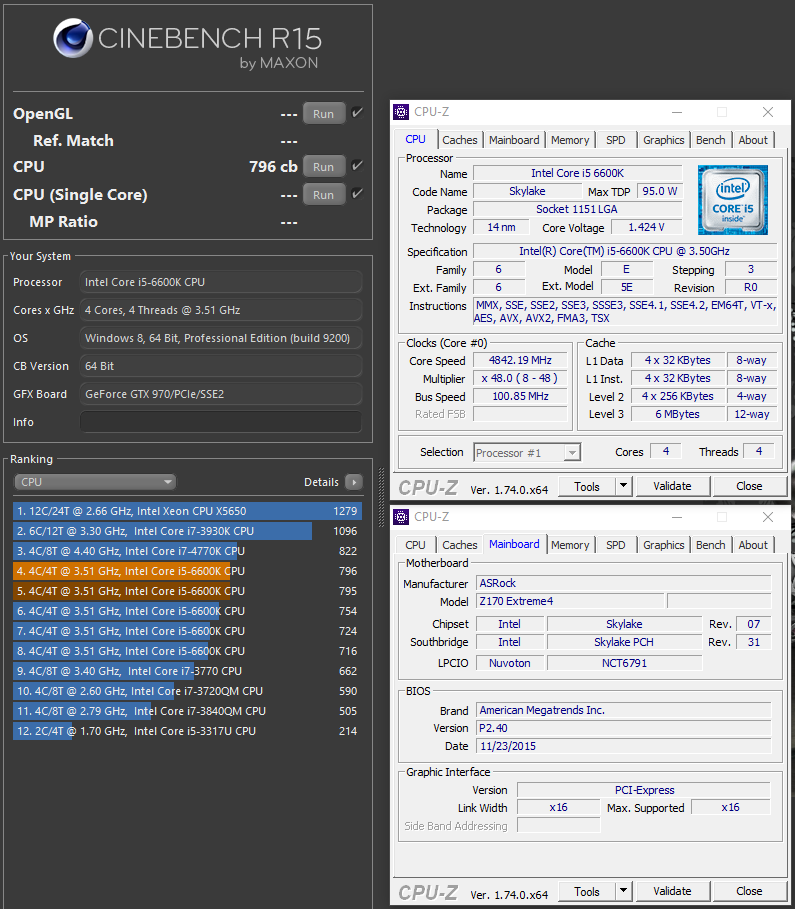The height and width of the screenshot is (909, 795).
Task: Click Processor field Intel Core i5-6600K CPU
Action: tap(221, 282)
